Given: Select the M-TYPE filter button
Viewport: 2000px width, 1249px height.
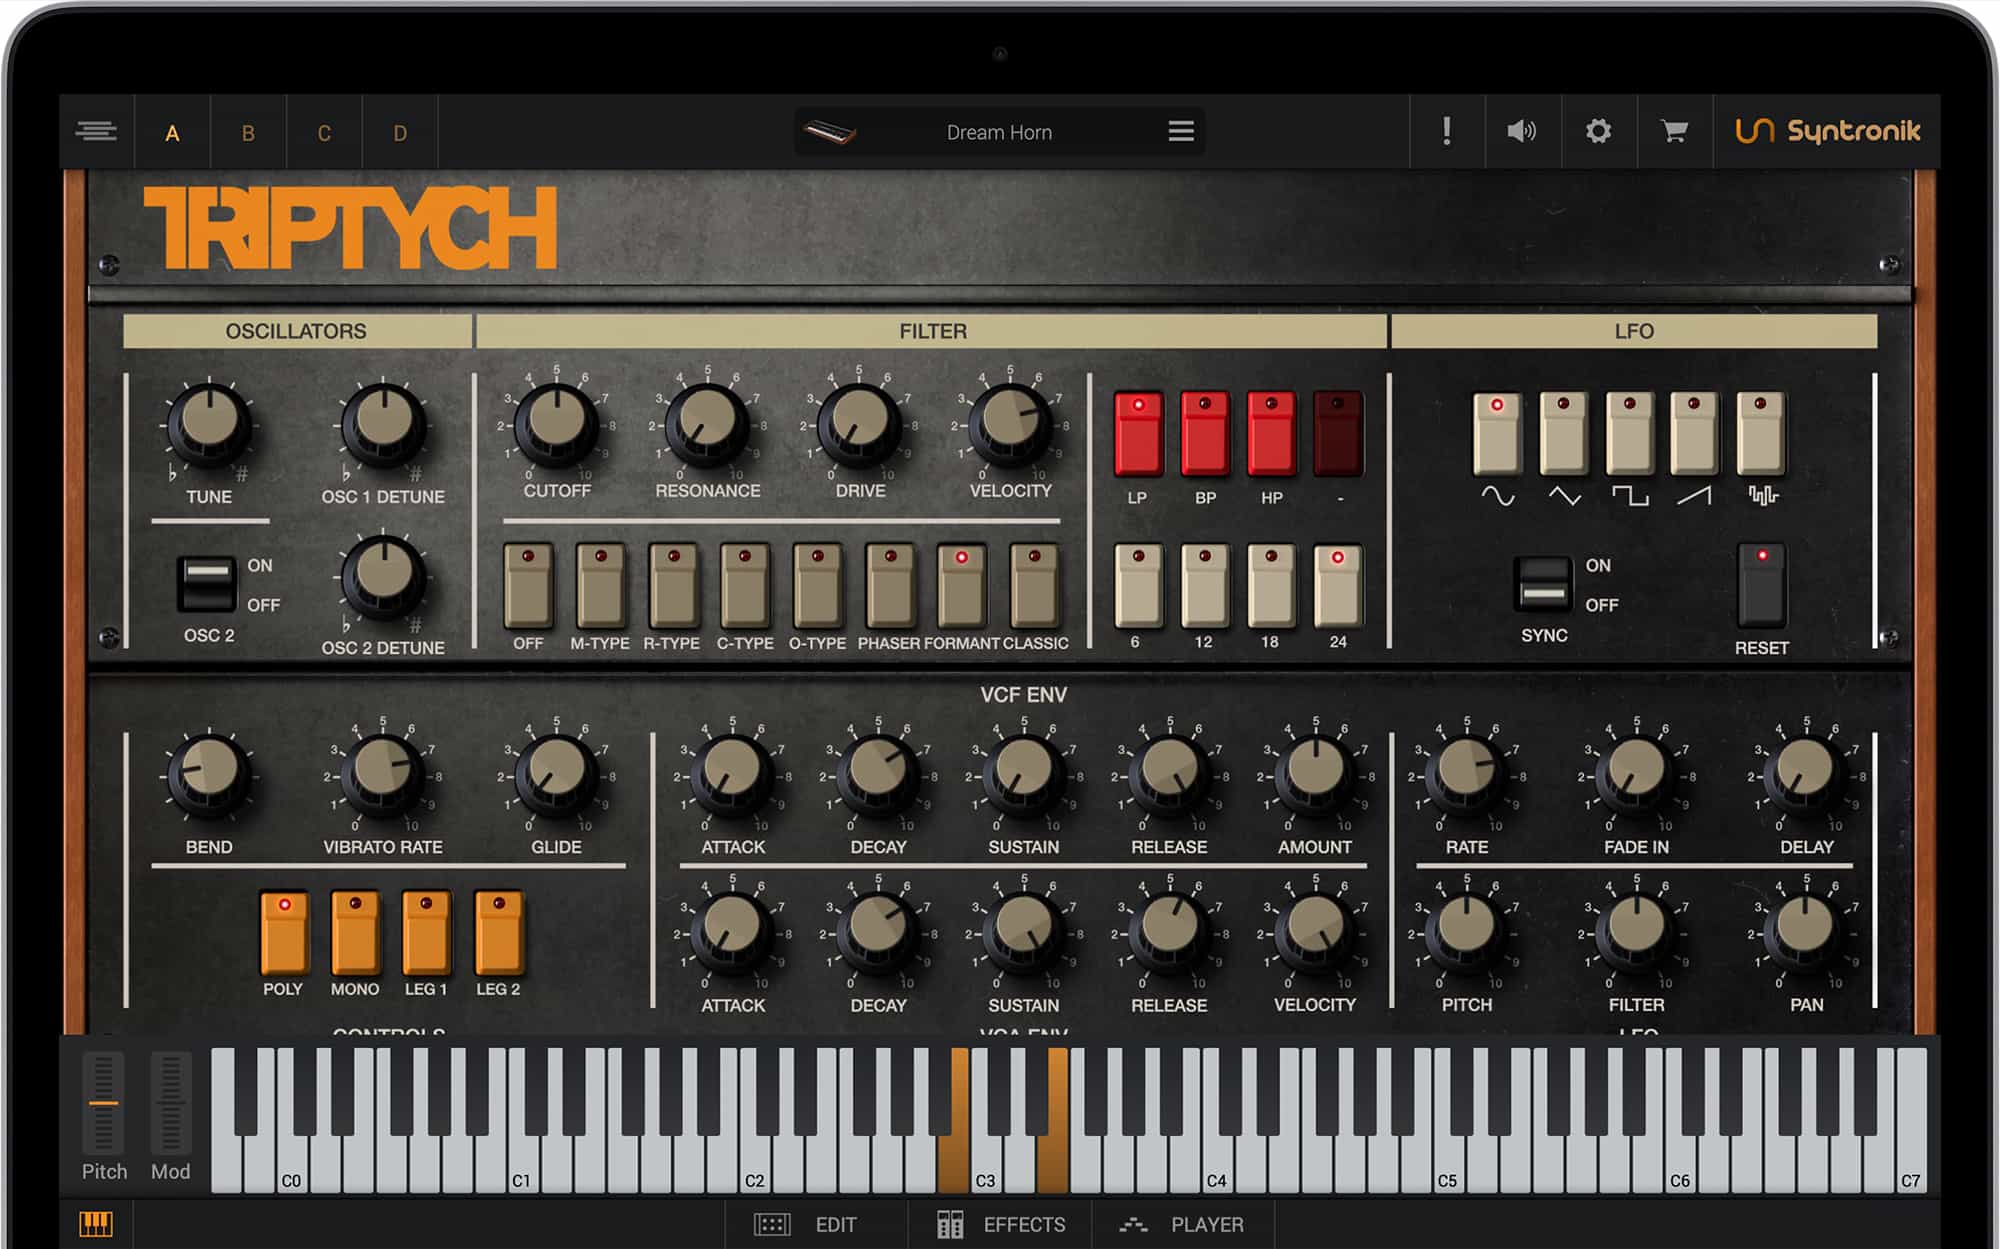Looking at the screenshot, I should pos(600,585).
